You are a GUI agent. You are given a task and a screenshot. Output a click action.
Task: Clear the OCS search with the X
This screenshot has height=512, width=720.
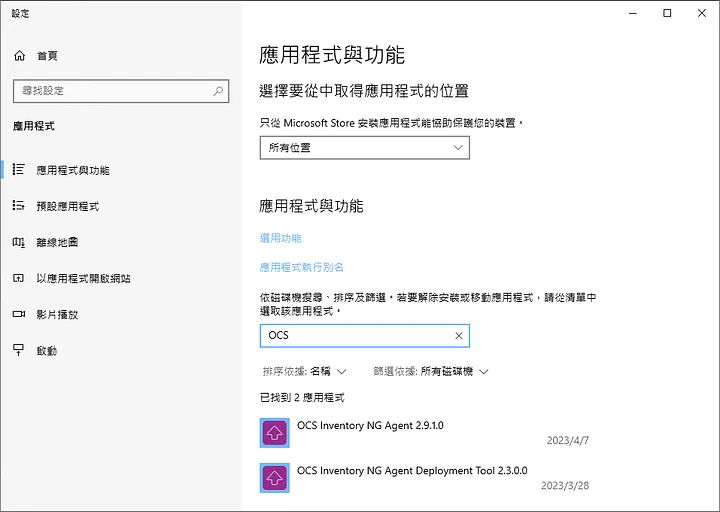(459, 336)
